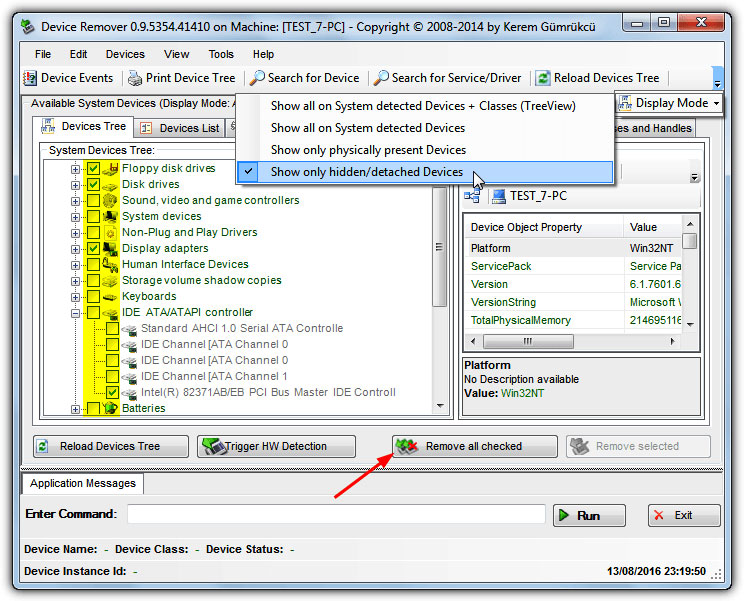Collapse the IDE ATA/ATAPI controller node
The width and height of the screenshot is (744, 601).
[76, 313]
